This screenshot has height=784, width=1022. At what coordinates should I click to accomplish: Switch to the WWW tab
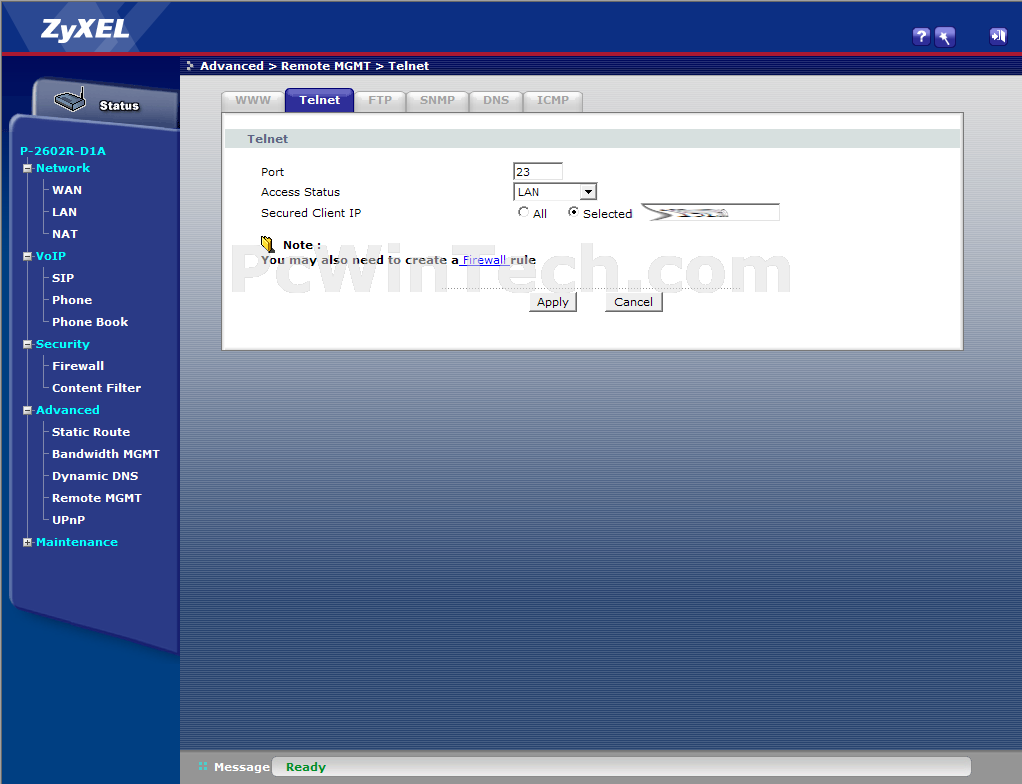click(253, 100)
